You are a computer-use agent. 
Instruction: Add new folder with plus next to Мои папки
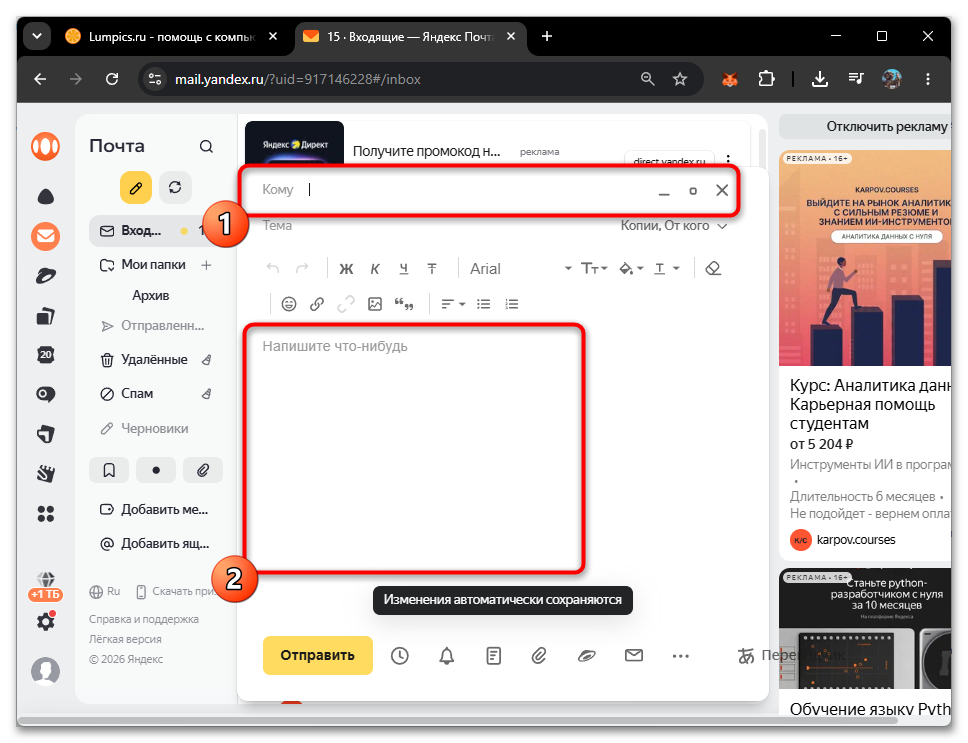(206, 265)
